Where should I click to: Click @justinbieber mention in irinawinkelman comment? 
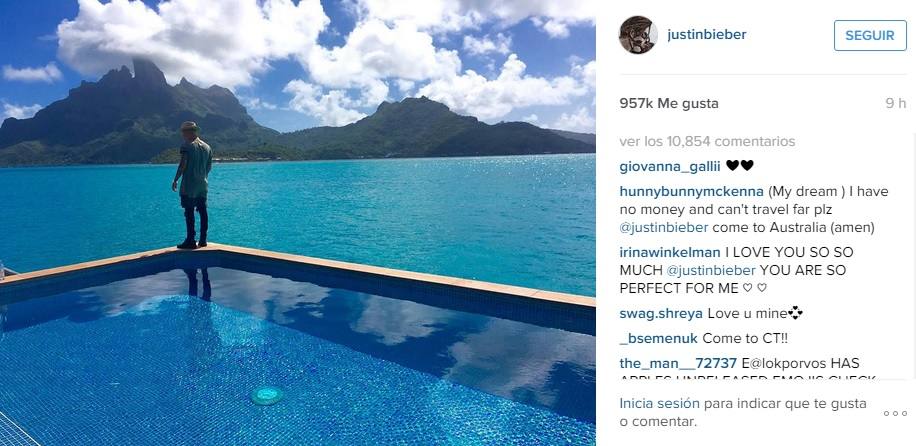pyautogui.click(x=711, y=271)
